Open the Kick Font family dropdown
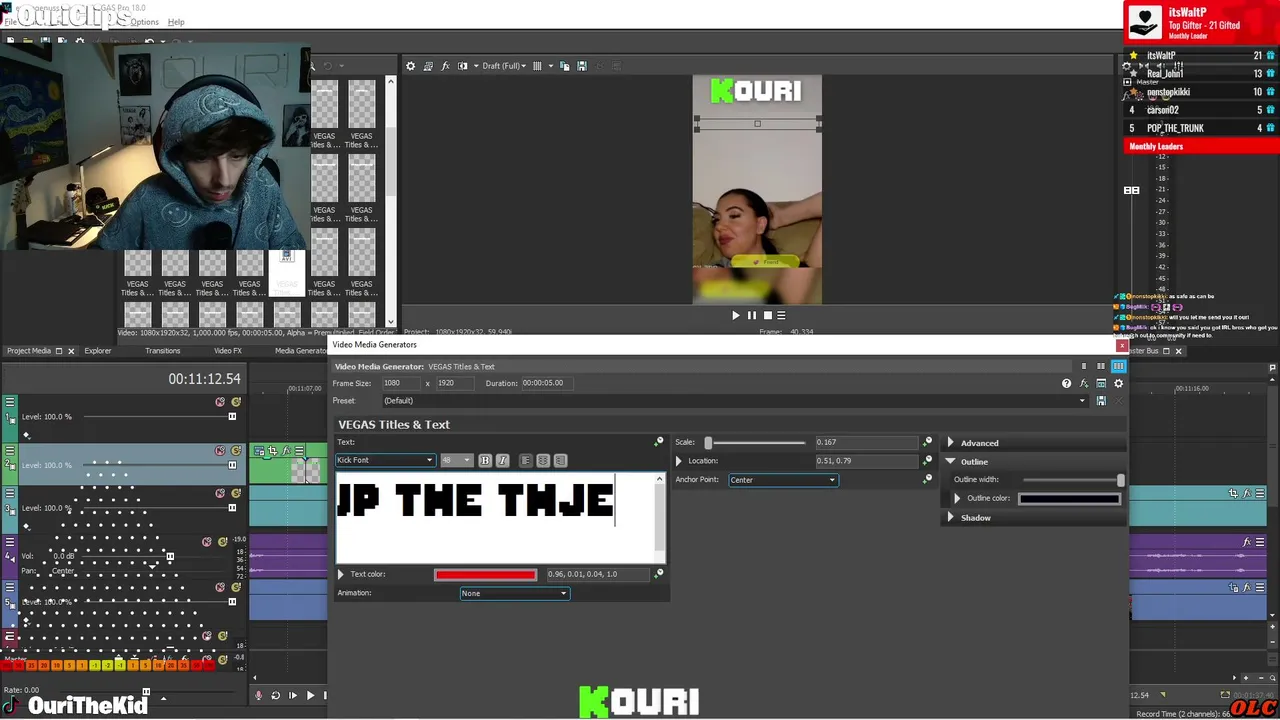Screen dimensions: 1280x720 click(385, 460)
